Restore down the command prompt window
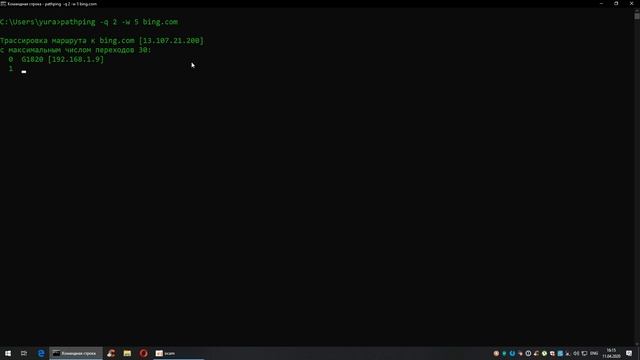Image resolution: width=640 pixels, height=360 pixels. 616,4
